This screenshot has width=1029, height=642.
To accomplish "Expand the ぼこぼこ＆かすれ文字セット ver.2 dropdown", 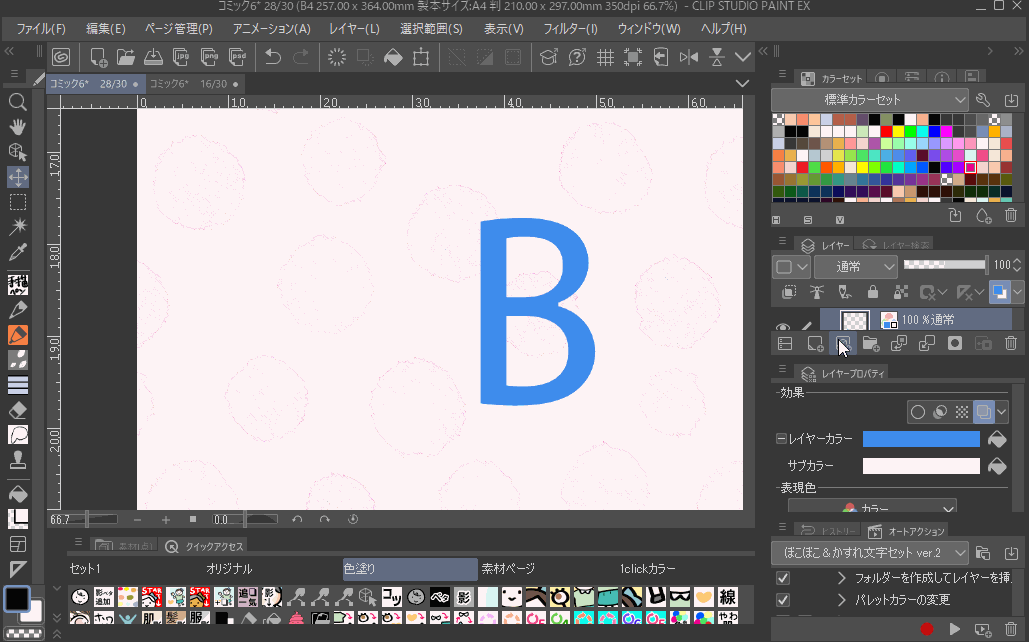I will pos(869,552).
